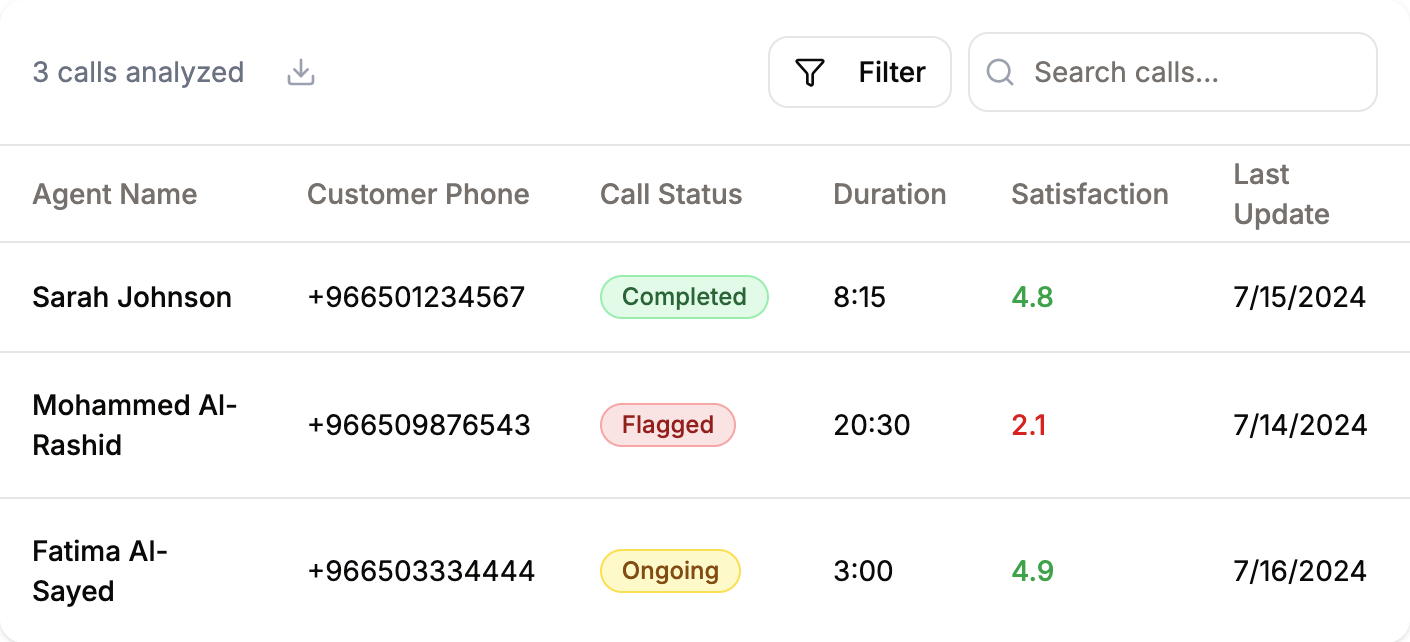Click the Flagged badge on Mohammed Al-Rashid's row
Screen dimensions: 1410x642
[x=667, y=425]
